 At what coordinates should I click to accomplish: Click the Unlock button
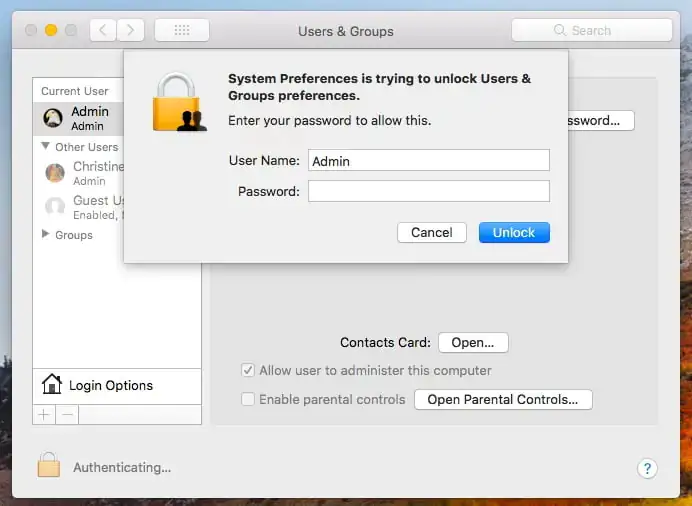pyautogui.click(x=514, y=232)
